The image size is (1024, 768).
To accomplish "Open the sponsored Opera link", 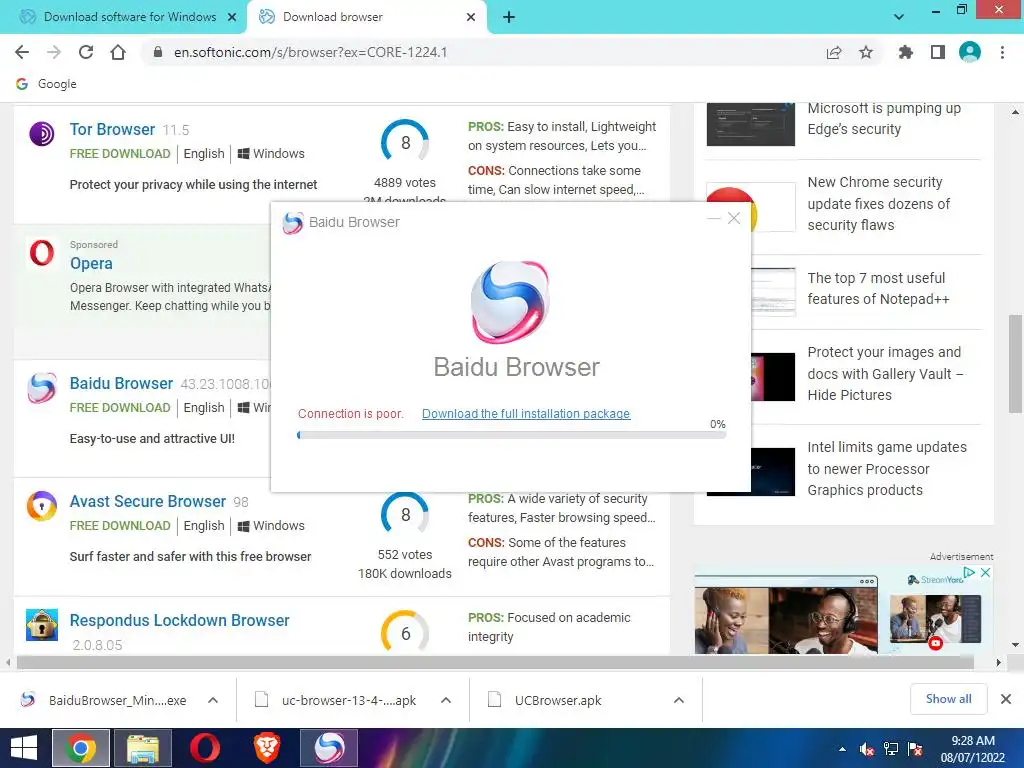I will [x=91, y=263].
